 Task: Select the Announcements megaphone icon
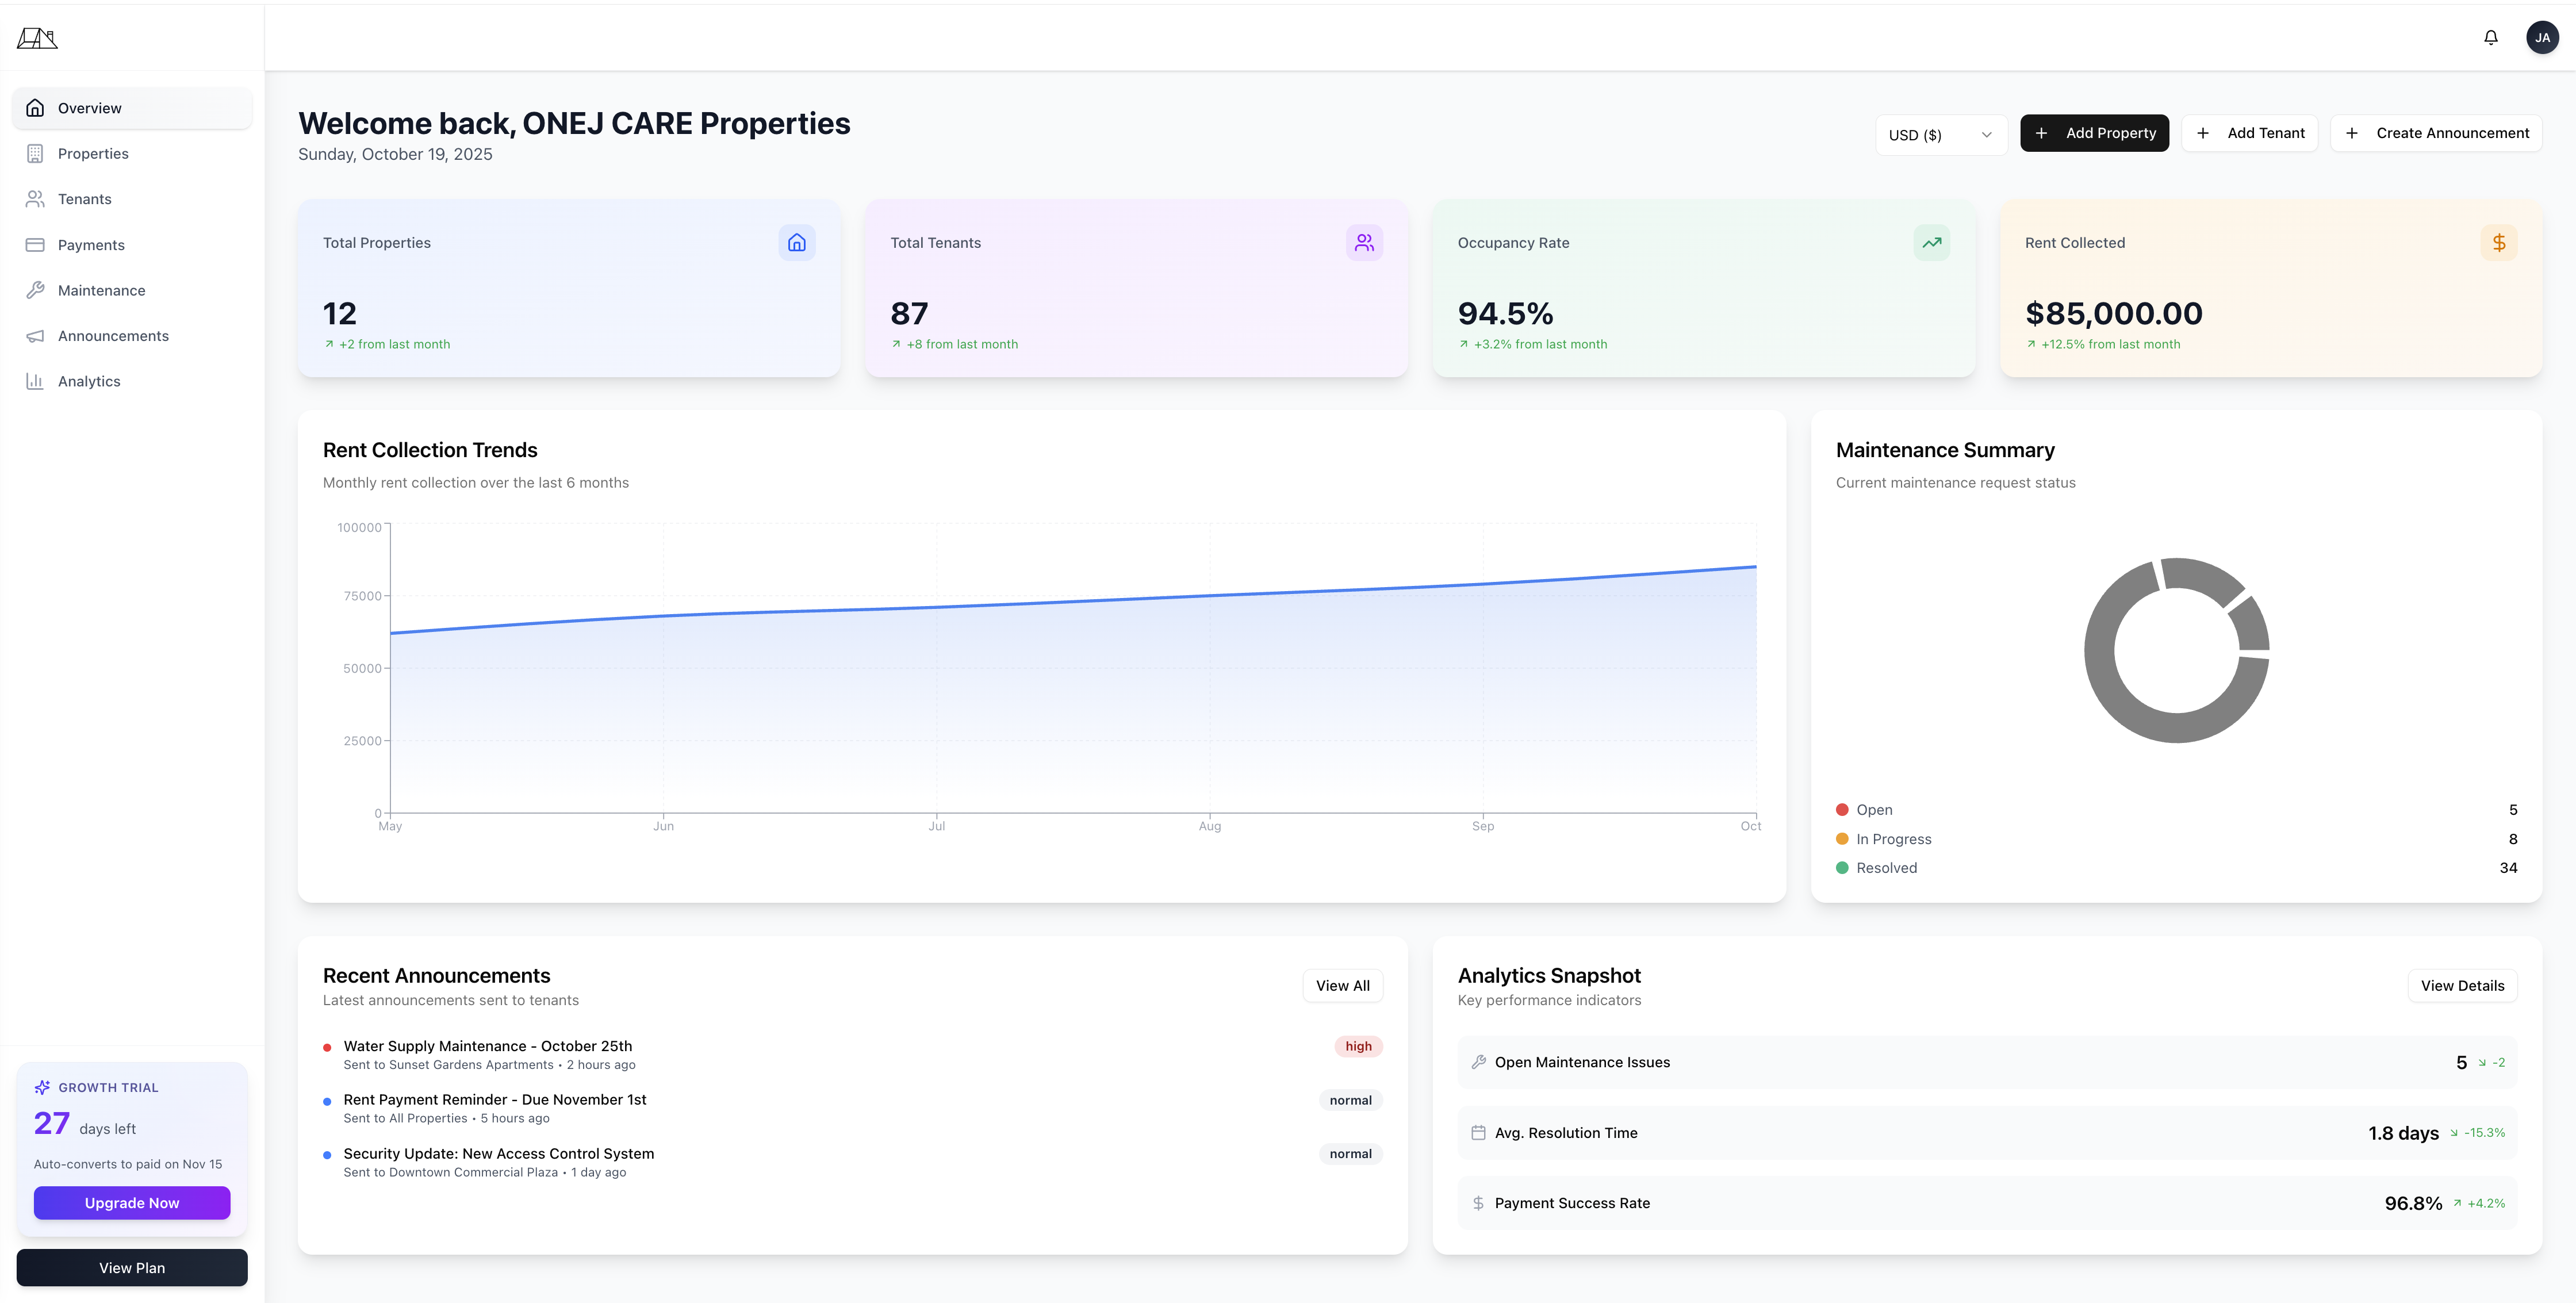point(35,335)
